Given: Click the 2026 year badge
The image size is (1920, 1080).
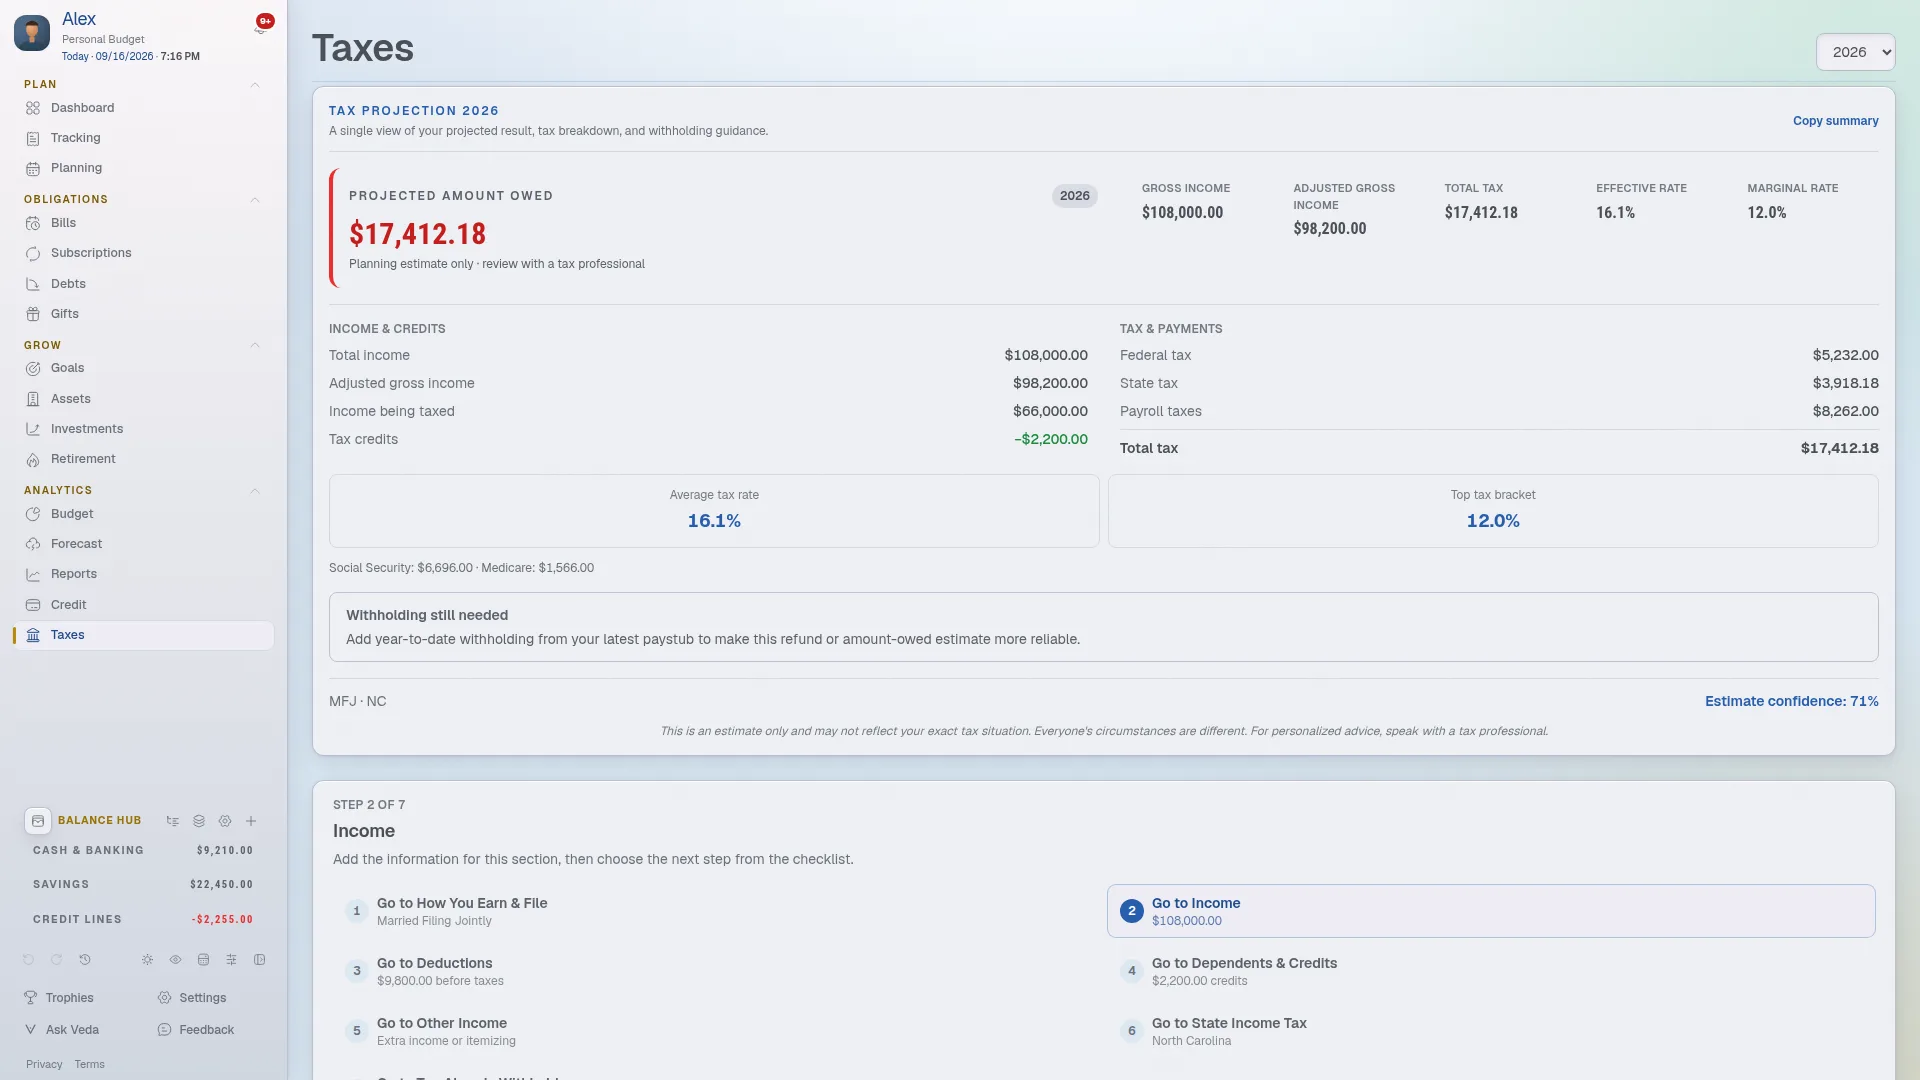Looking at the screenshot, I should point(1074,196).
